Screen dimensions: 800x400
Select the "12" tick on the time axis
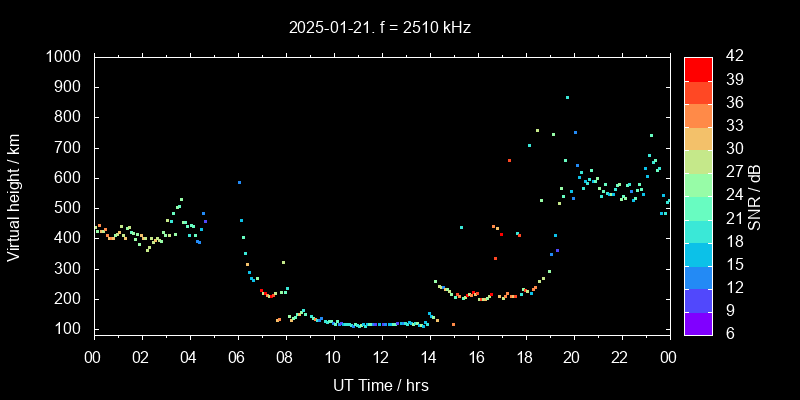pos(380,357)
